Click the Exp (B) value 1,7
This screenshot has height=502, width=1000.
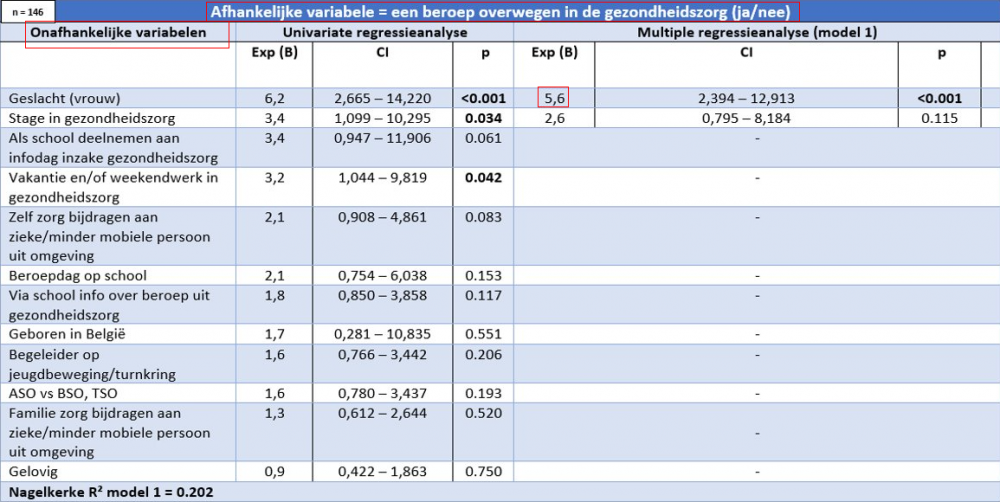click(274, 334)
